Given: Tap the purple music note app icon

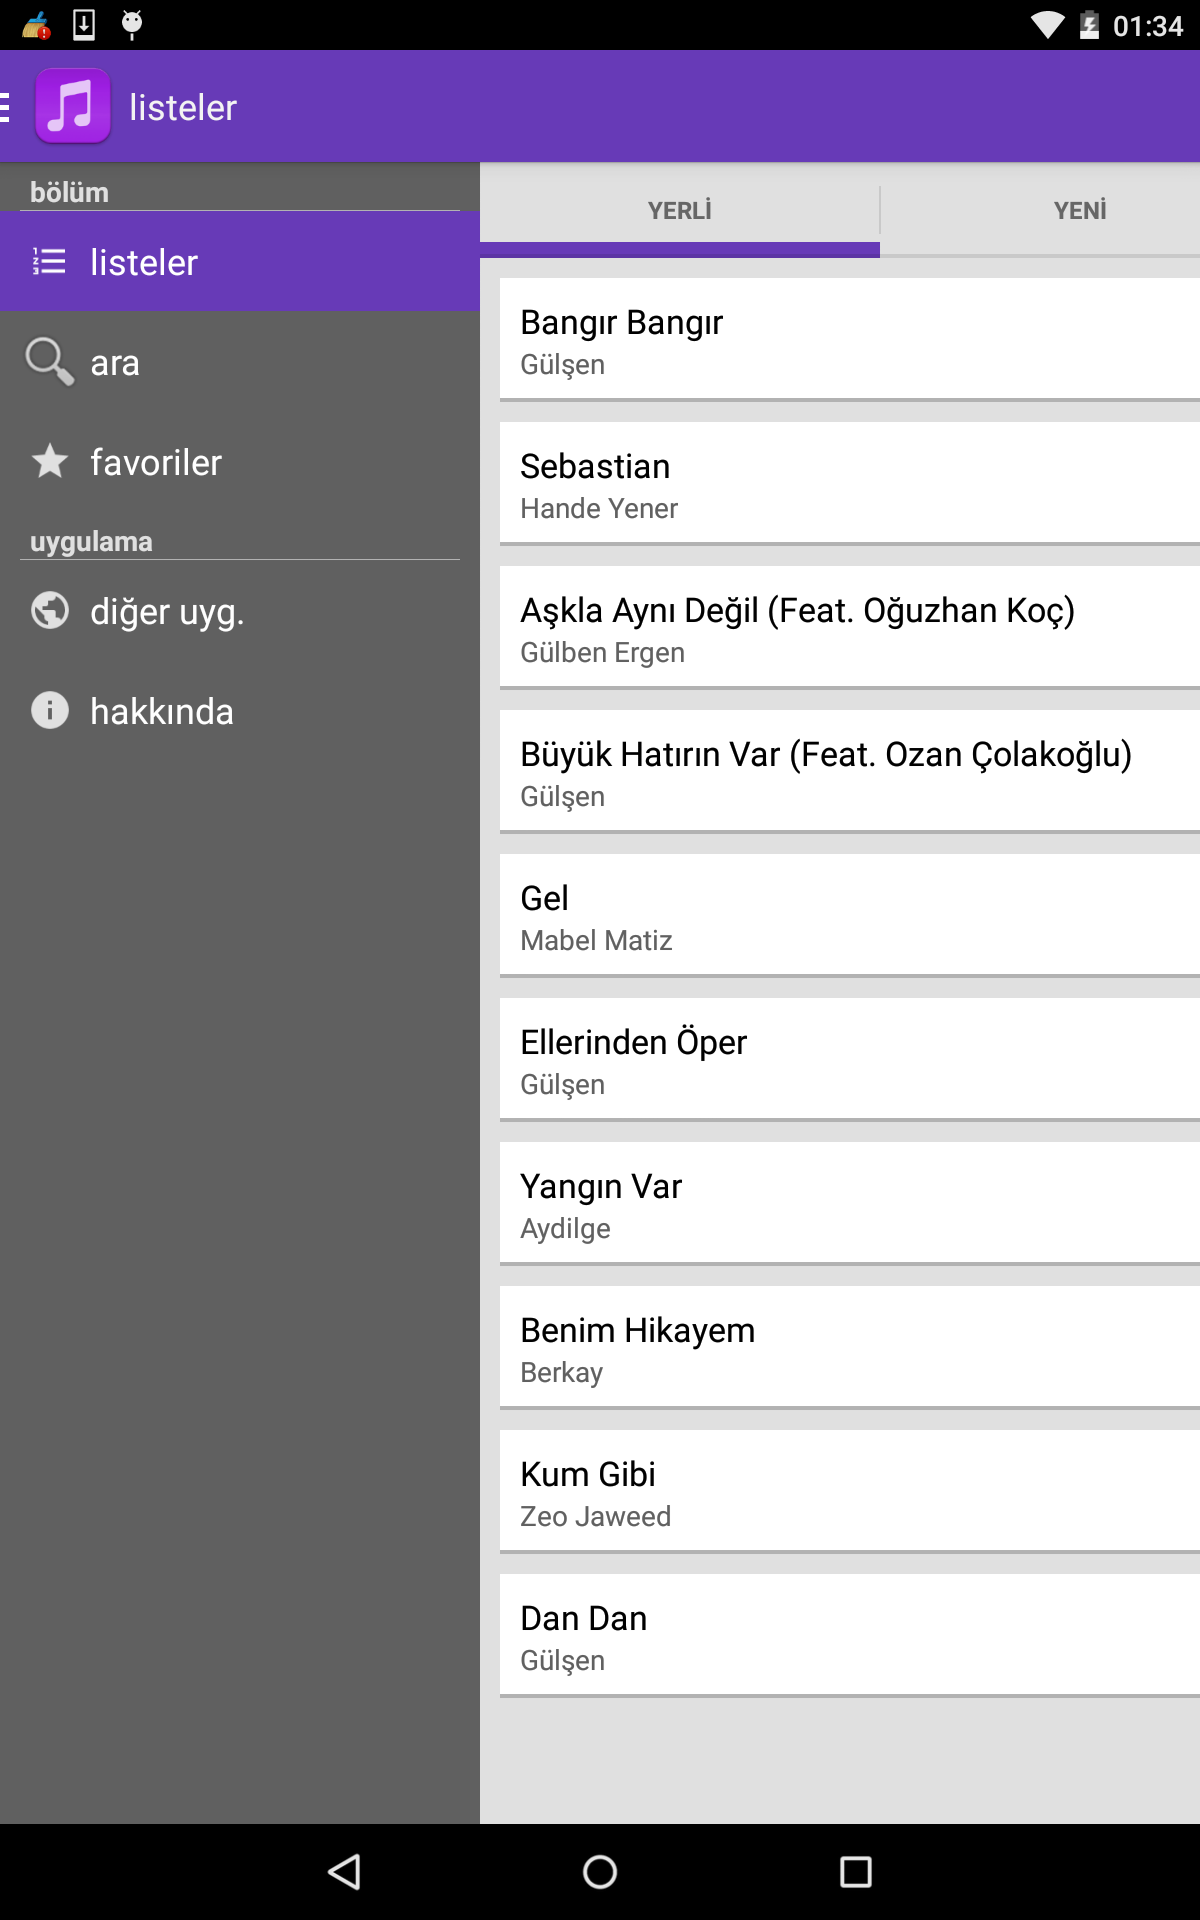Looking at the screenshot, I should [x=72, y=106].
